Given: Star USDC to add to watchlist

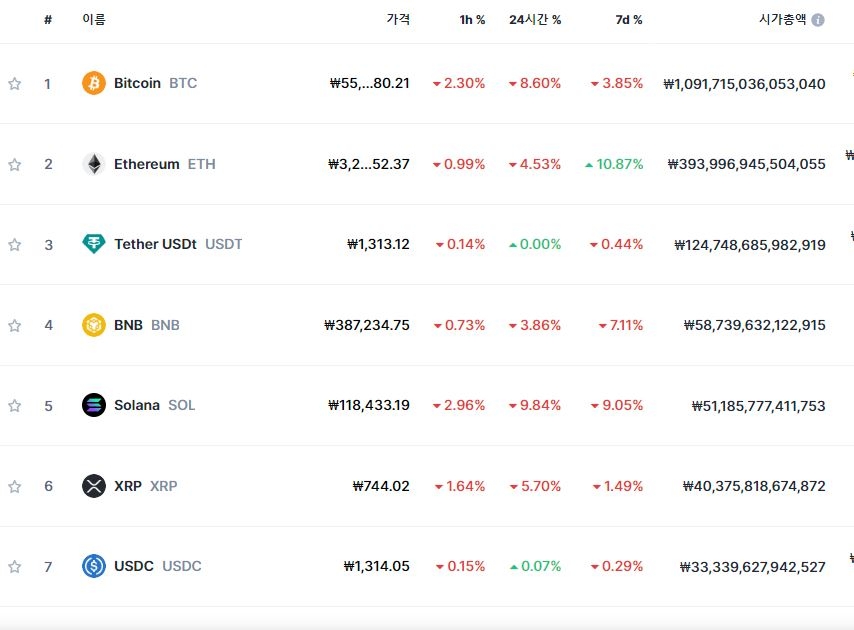Looking at the screenshot, I should tap(15, 567).
